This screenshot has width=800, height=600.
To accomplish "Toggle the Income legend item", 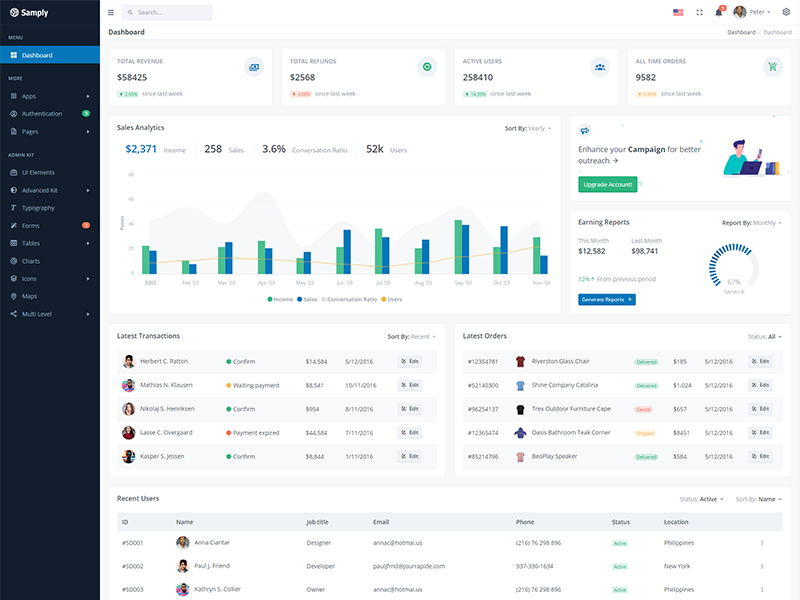I will point(280,299).
